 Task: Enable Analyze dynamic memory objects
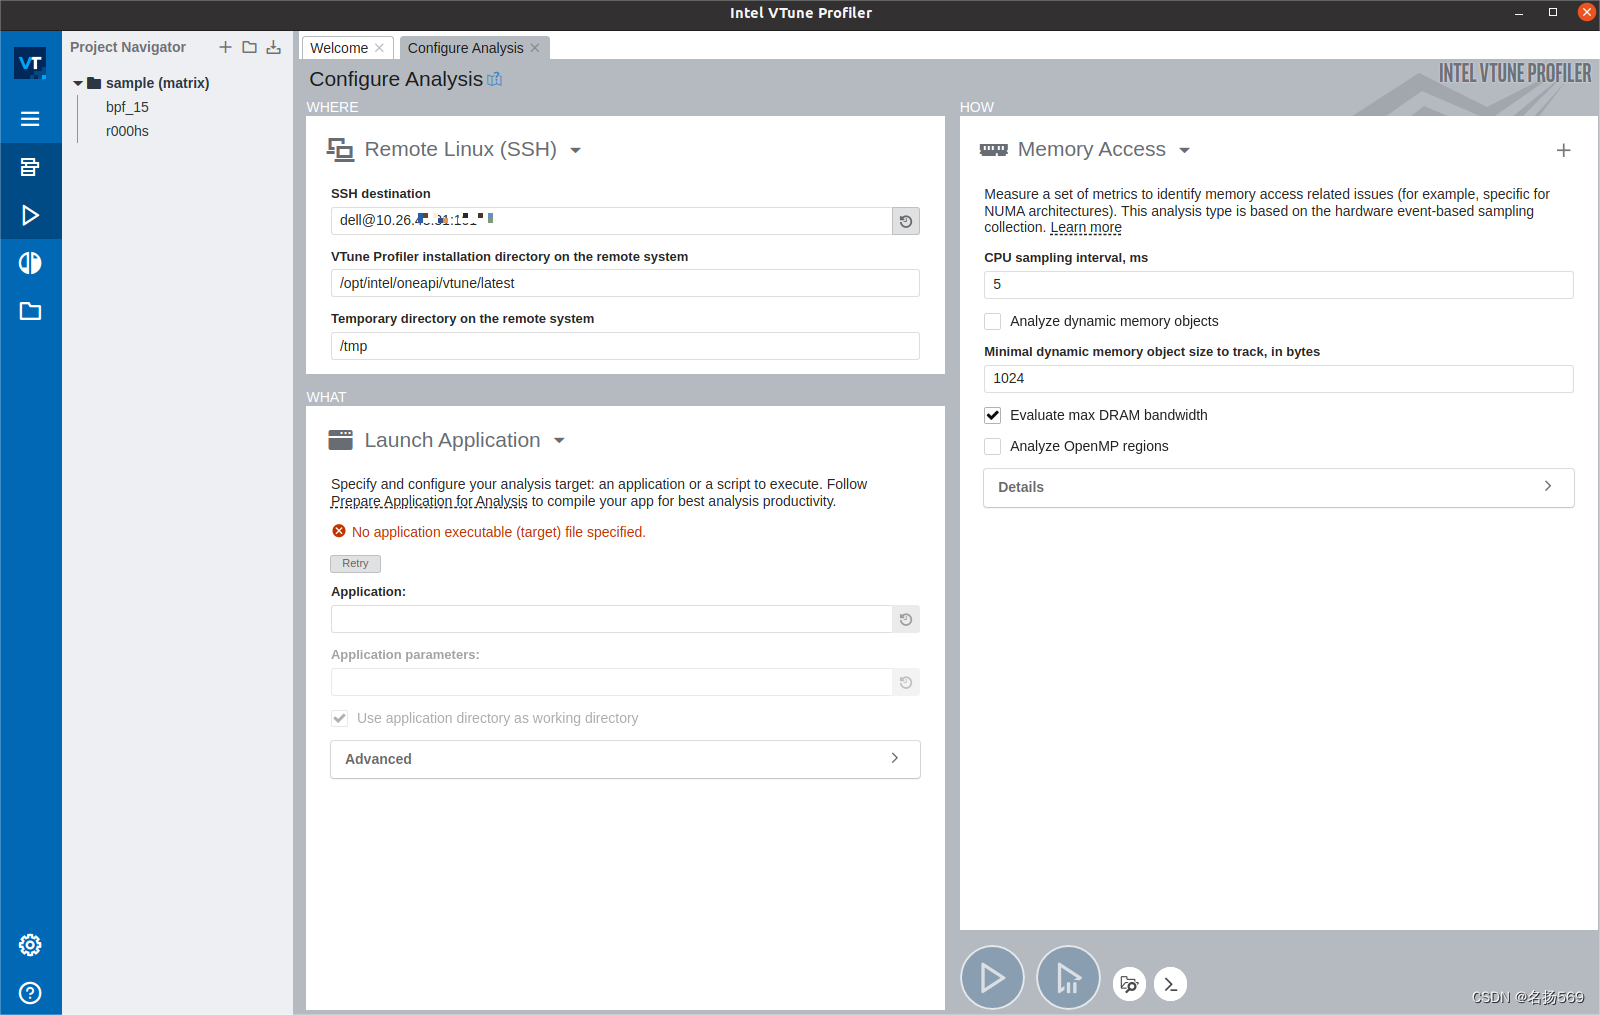tap(992, 321)
